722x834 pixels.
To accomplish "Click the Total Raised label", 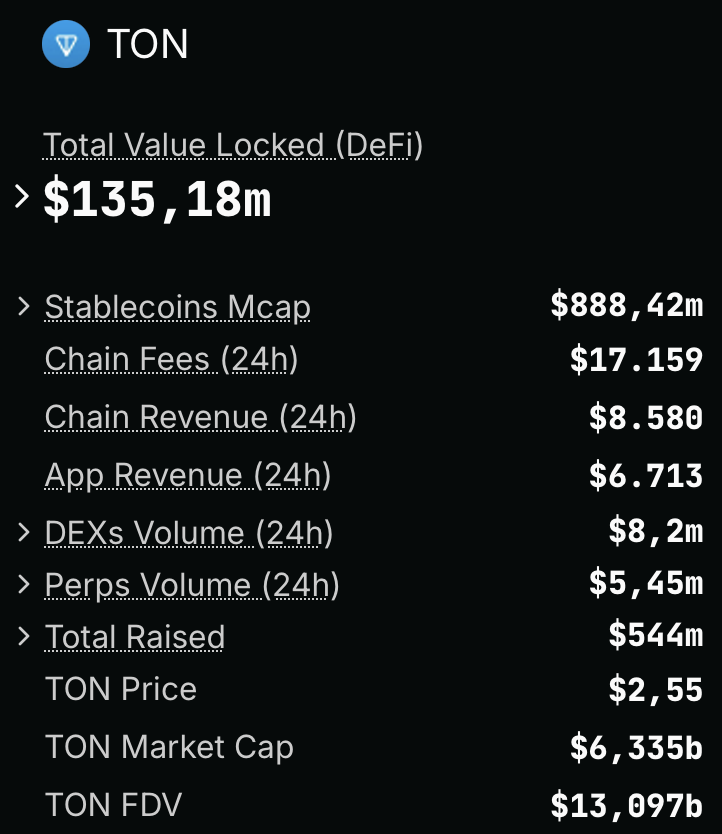I will [135, 637].
